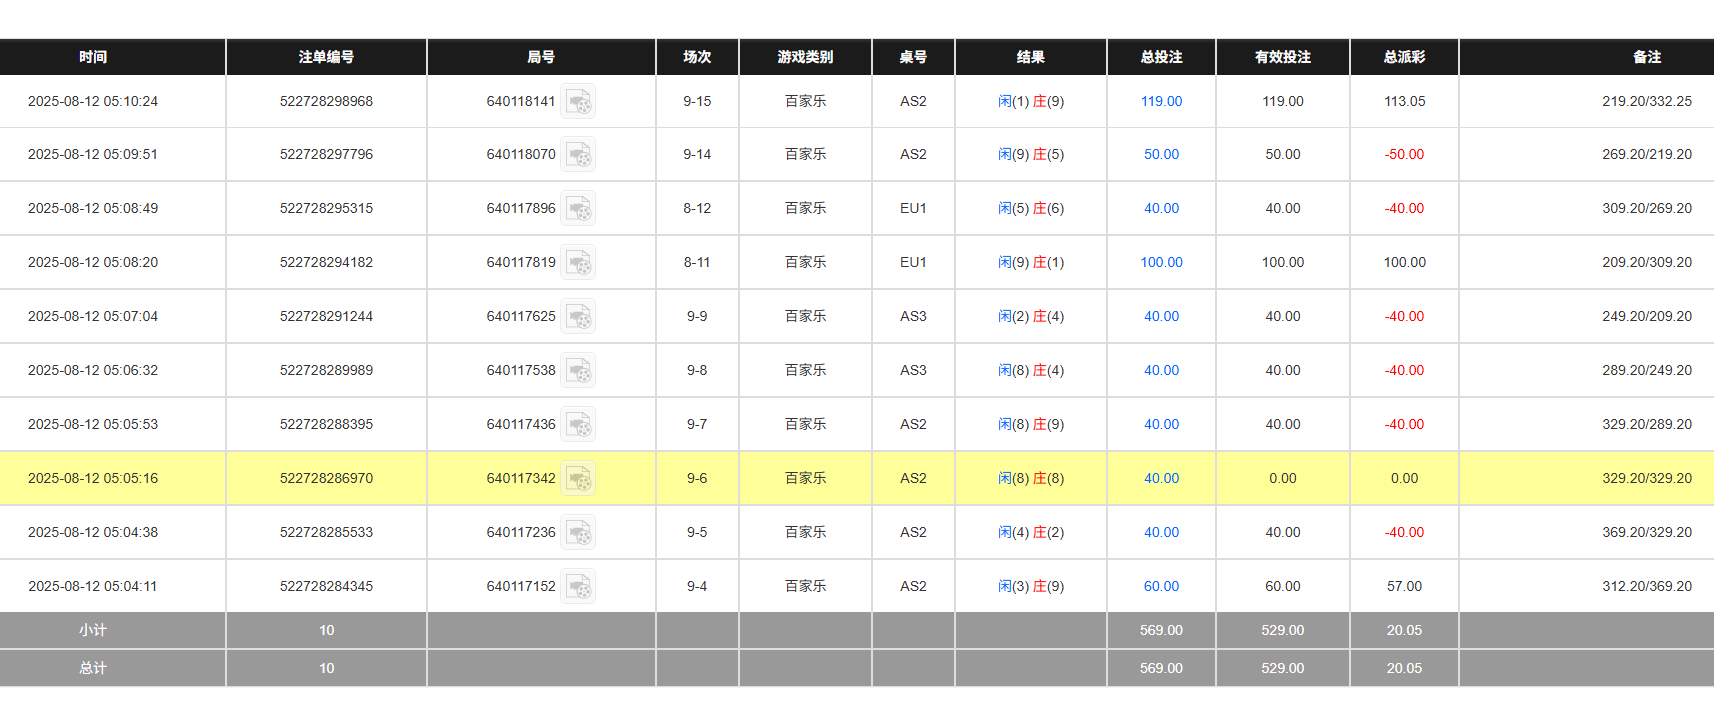Play video replay for round 640117819
The width and height of the screenshot is (1714, 712).
[578, 263]
